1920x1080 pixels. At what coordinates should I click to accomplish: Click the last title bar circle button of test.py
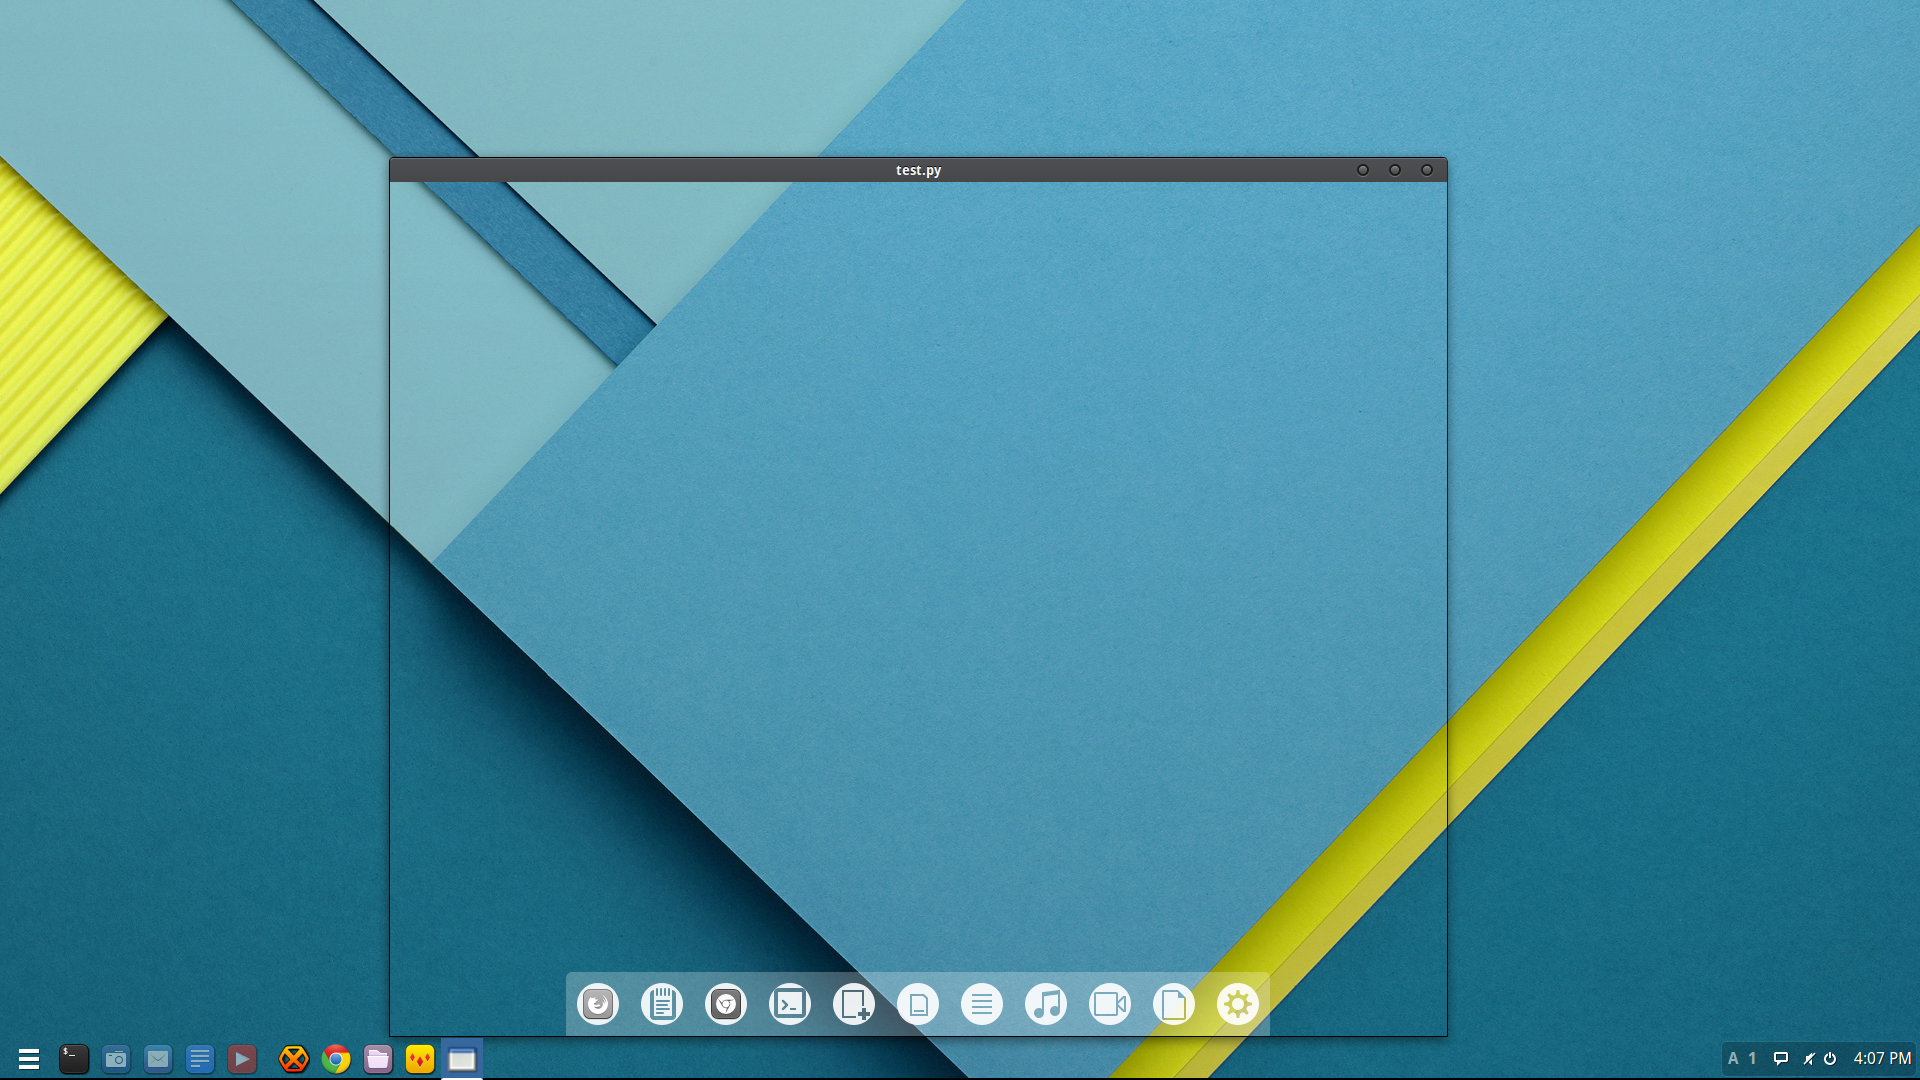tap(1427, 170)
